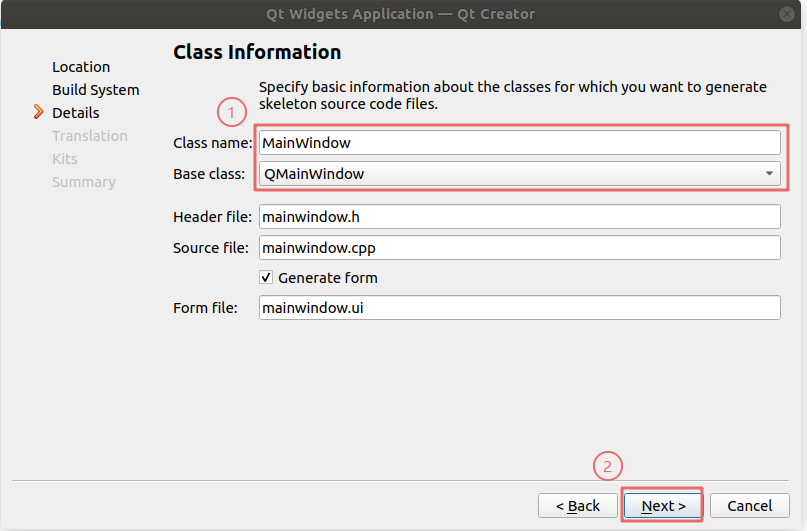807x531 pixels.
Task: Cancel the project wizard
Action: click(750, 506)
